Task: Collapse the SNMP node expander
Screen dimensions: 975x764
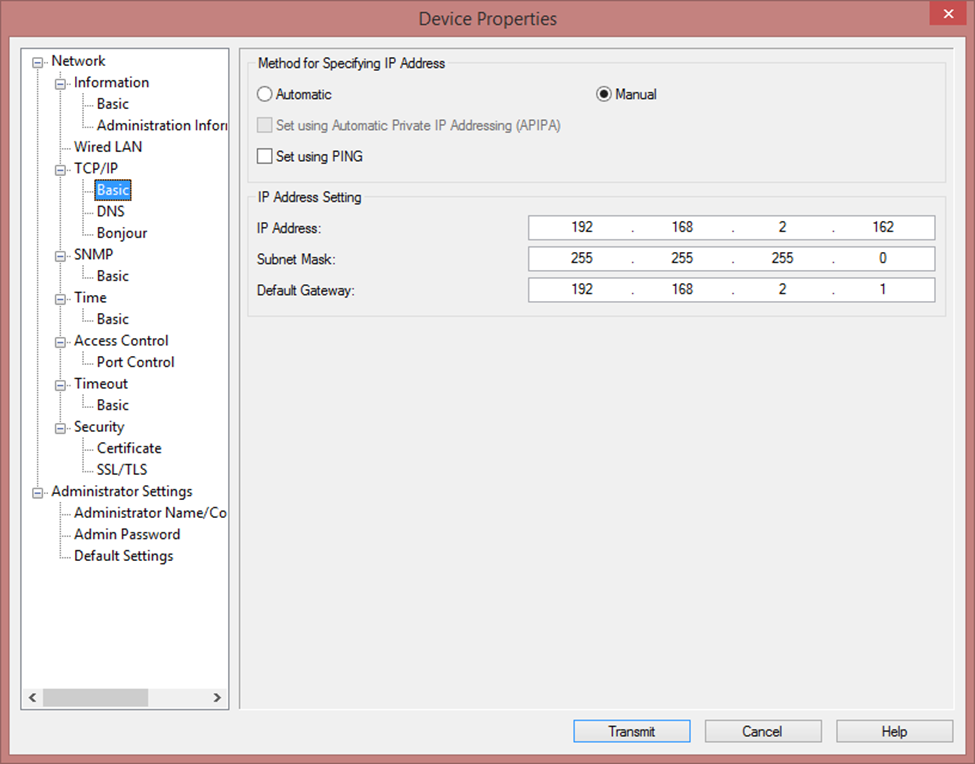Action: click(x=60, y=256)
